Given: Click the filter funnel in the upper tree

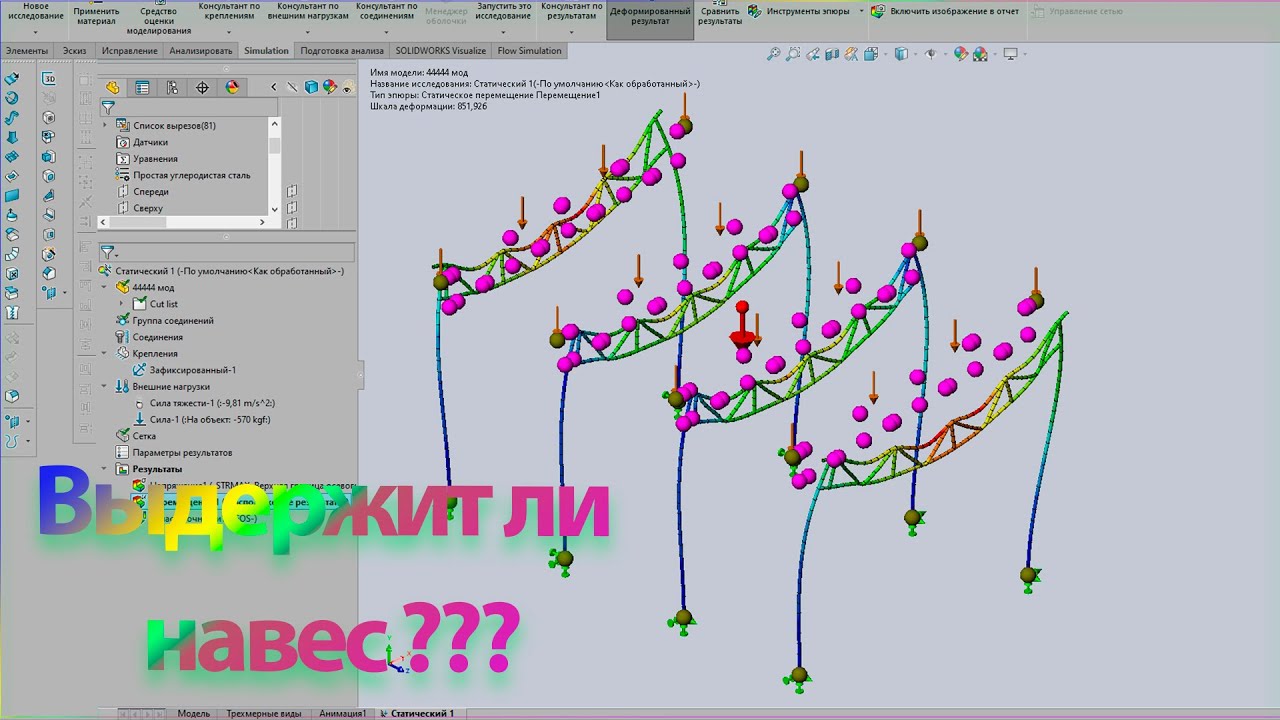Looking at the screenshot, I should 108,107.
